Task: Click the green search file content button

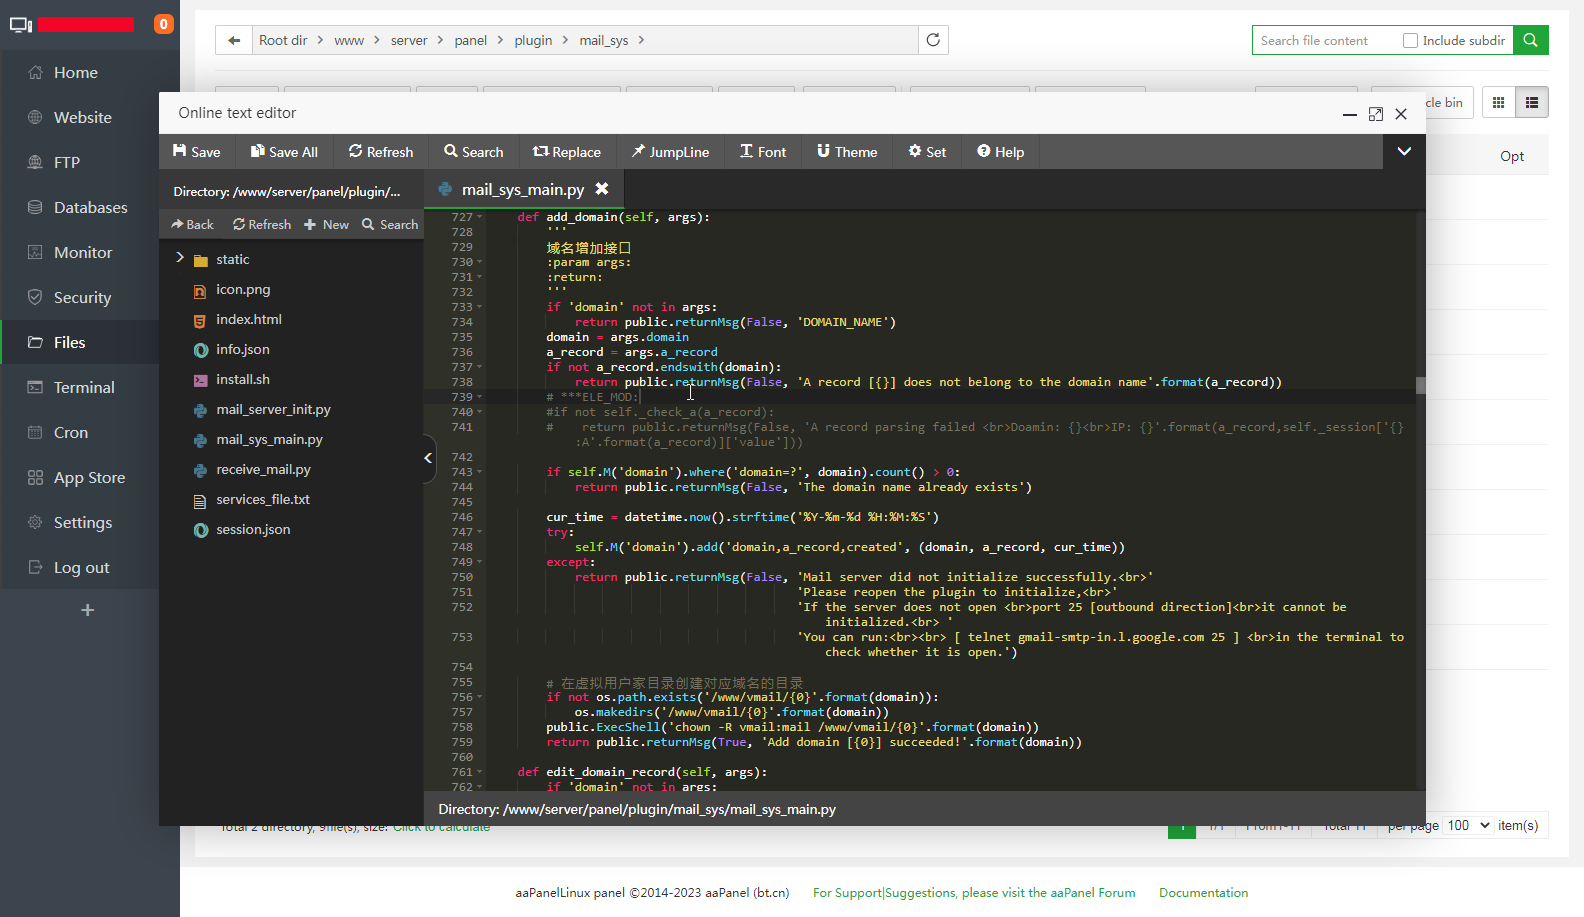Action: pyautogui.click(x=1530, y=40)
